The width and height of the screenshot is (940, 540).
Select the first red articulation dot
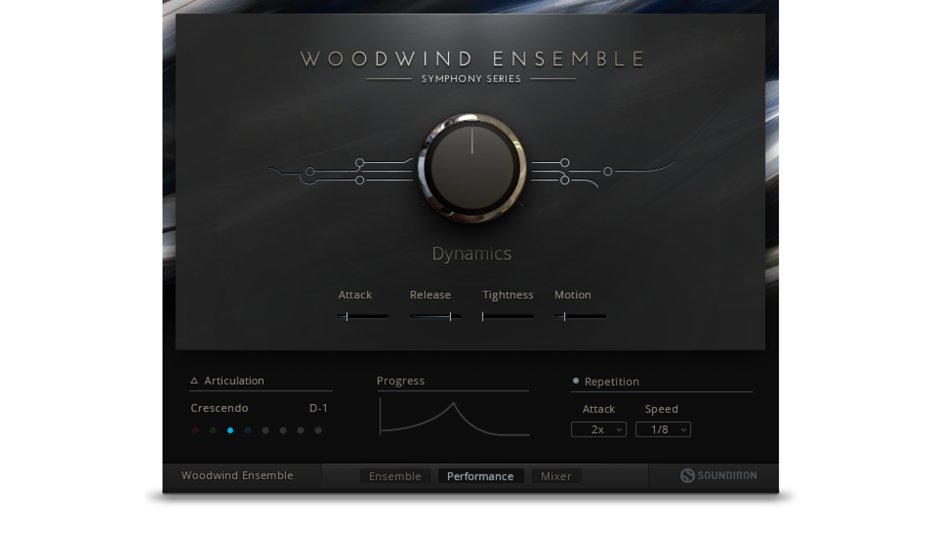(195, 431)
